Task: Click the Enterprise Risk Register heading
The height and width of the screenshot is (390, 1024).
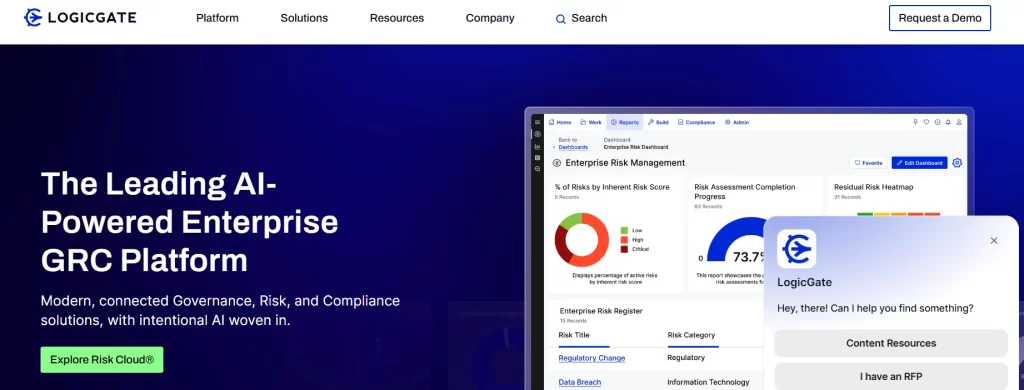Action: pos(601,311)
